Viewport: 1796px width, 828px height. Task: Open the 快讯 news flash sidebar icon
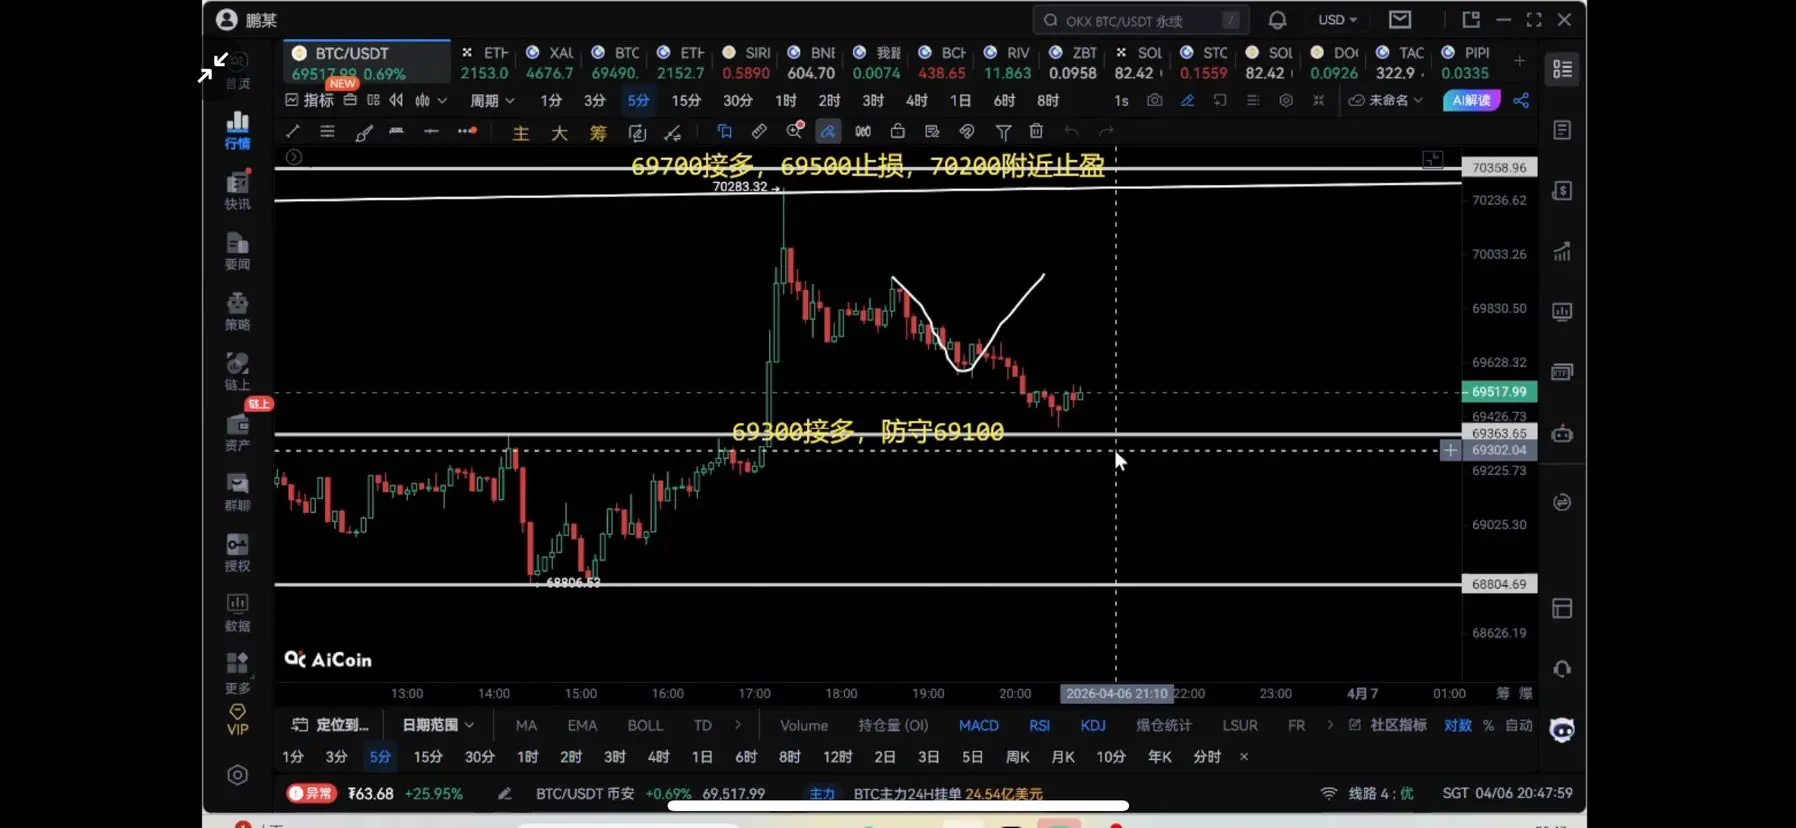237,190
